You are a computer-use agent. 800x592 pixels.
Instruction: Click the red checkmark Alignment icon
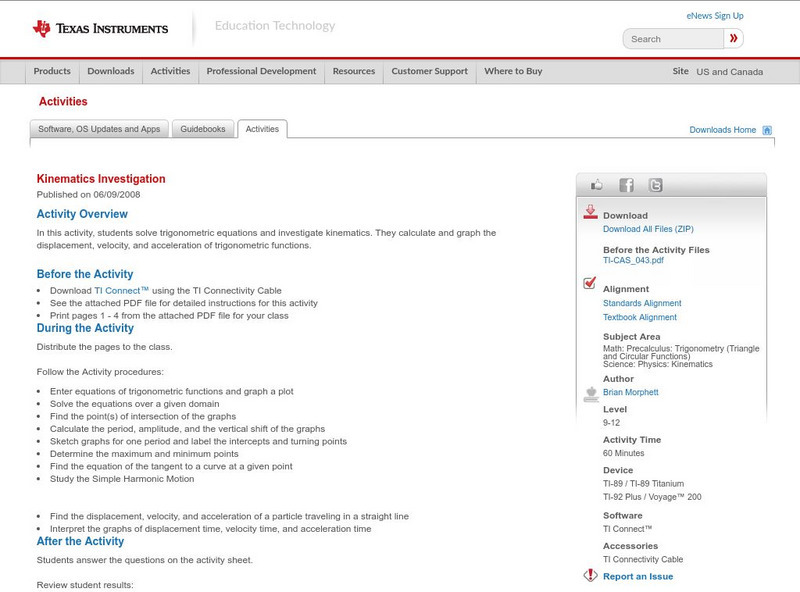coord(590,282)
